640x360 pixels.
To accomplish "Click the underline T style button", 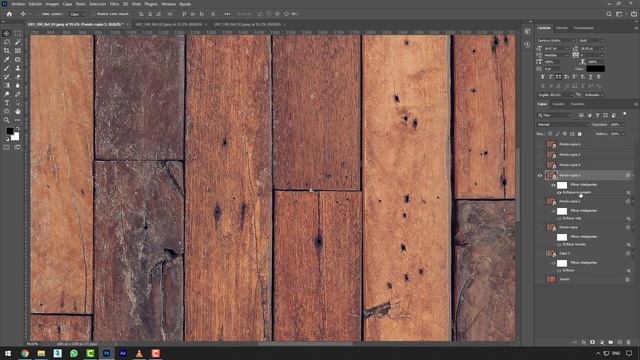I will pyautogui.click(x=590, y=77).
